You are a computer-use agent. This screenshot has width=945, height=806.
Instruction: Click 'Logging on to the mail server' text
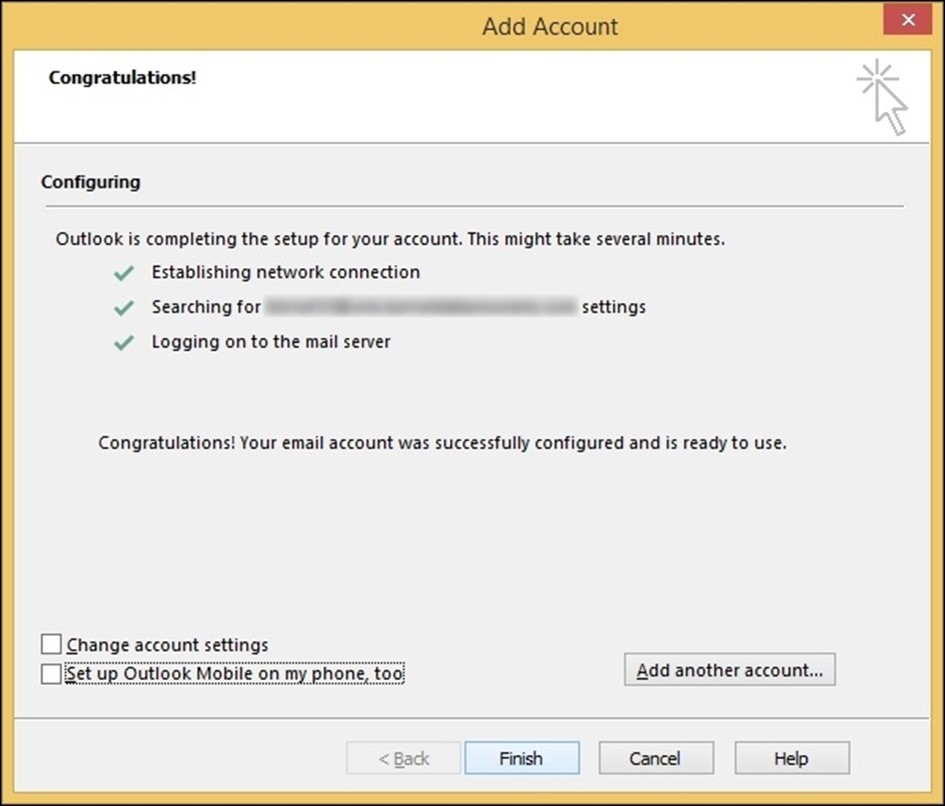(271, 342)
